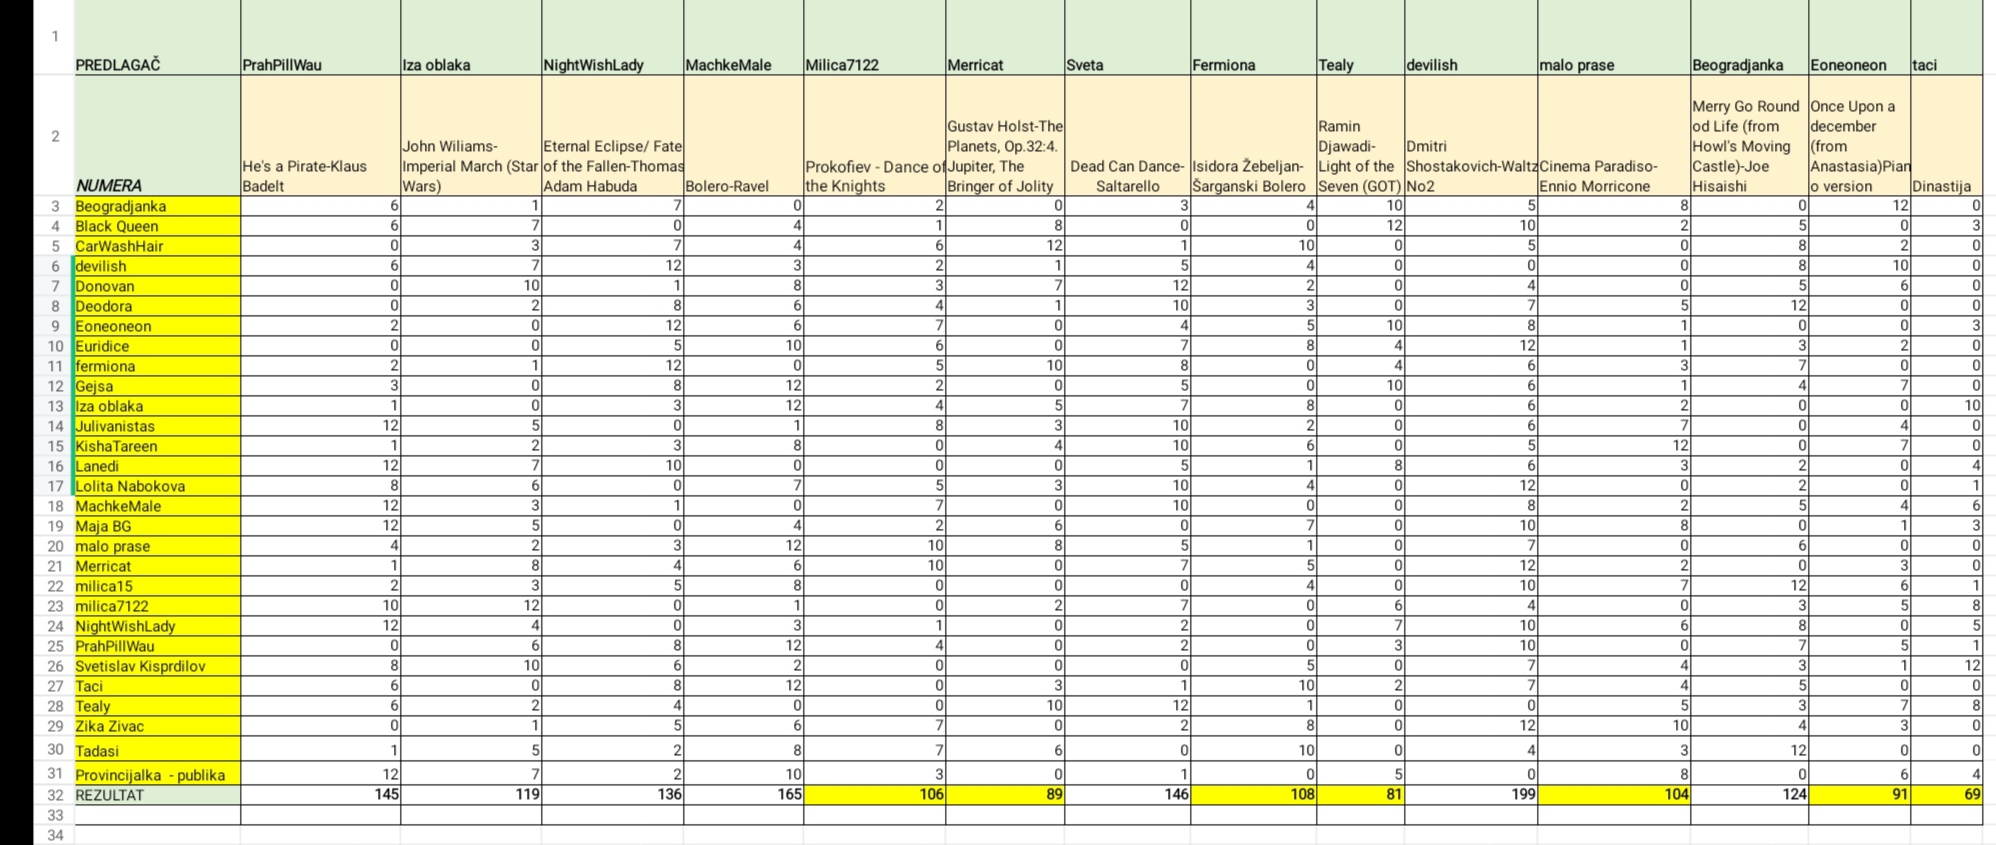Click the Ramin Djawadi Light of the Seven cell

tap(1361, 136)
